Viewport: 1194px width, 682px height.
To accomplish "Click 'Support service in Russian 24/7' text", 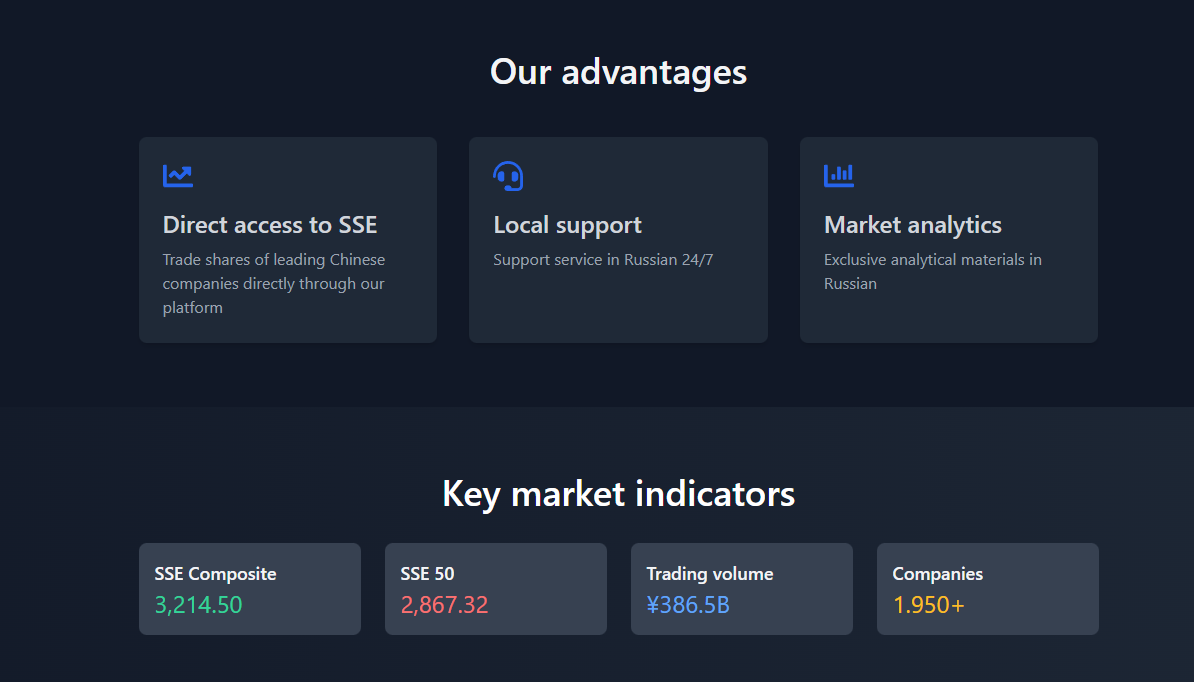I will (603, 260).
